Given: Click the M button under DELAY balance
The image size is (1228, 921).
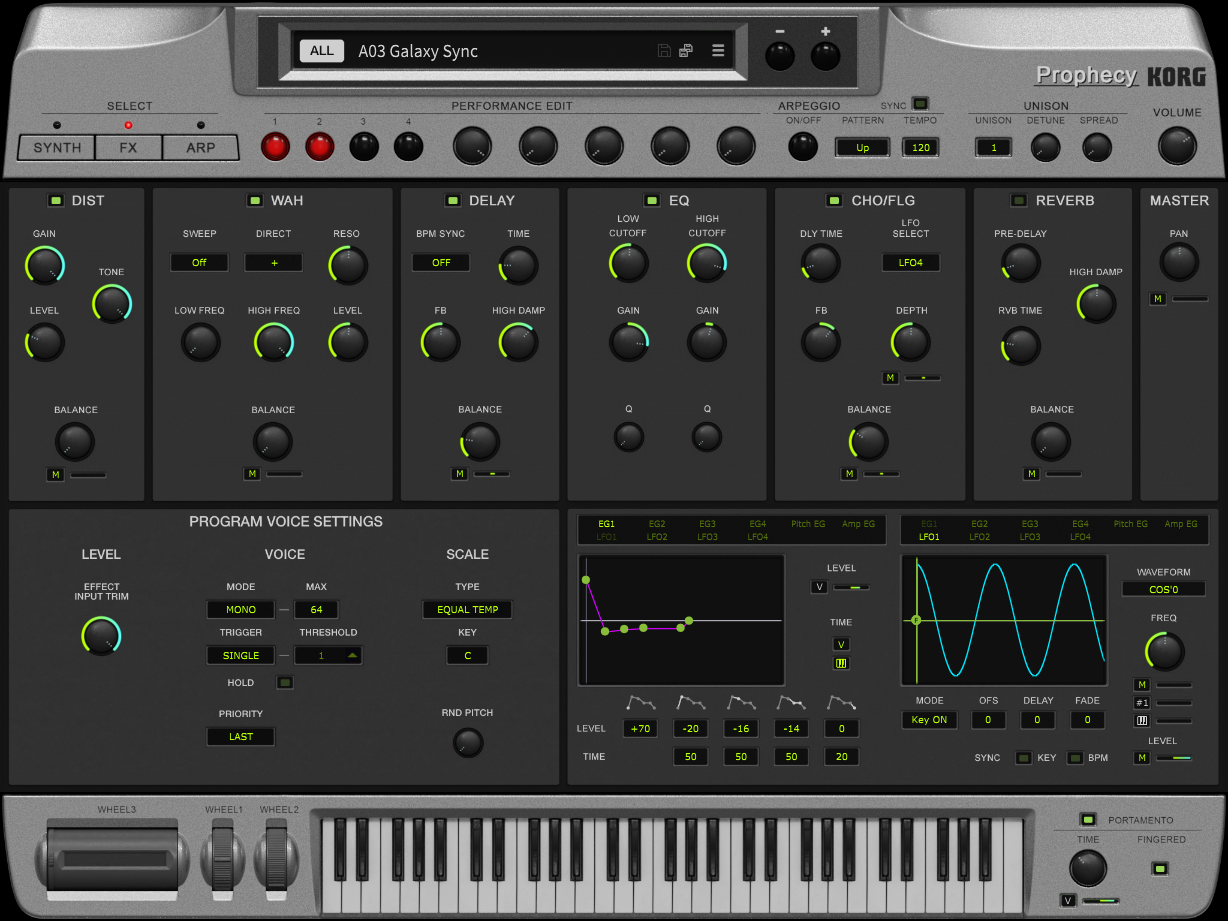Looking at the screenshot, I should coord(459,474).
